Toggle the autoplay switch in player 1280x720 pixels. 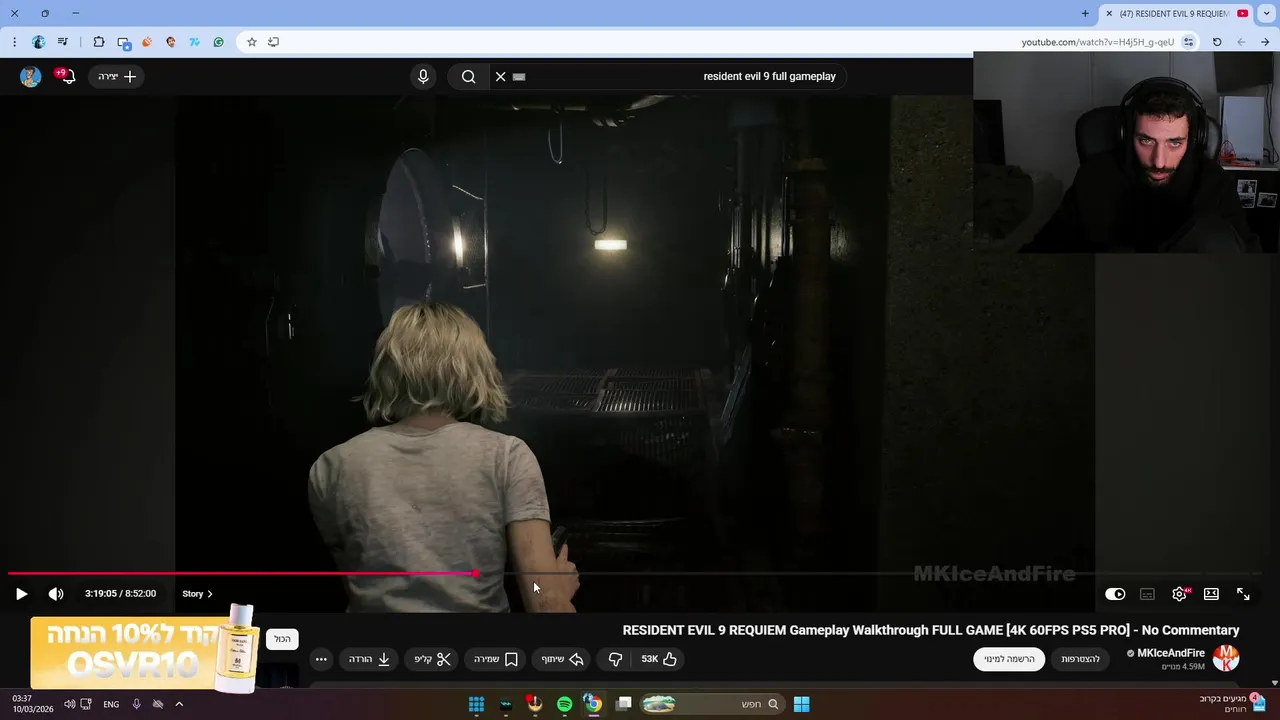point(1115,594)
